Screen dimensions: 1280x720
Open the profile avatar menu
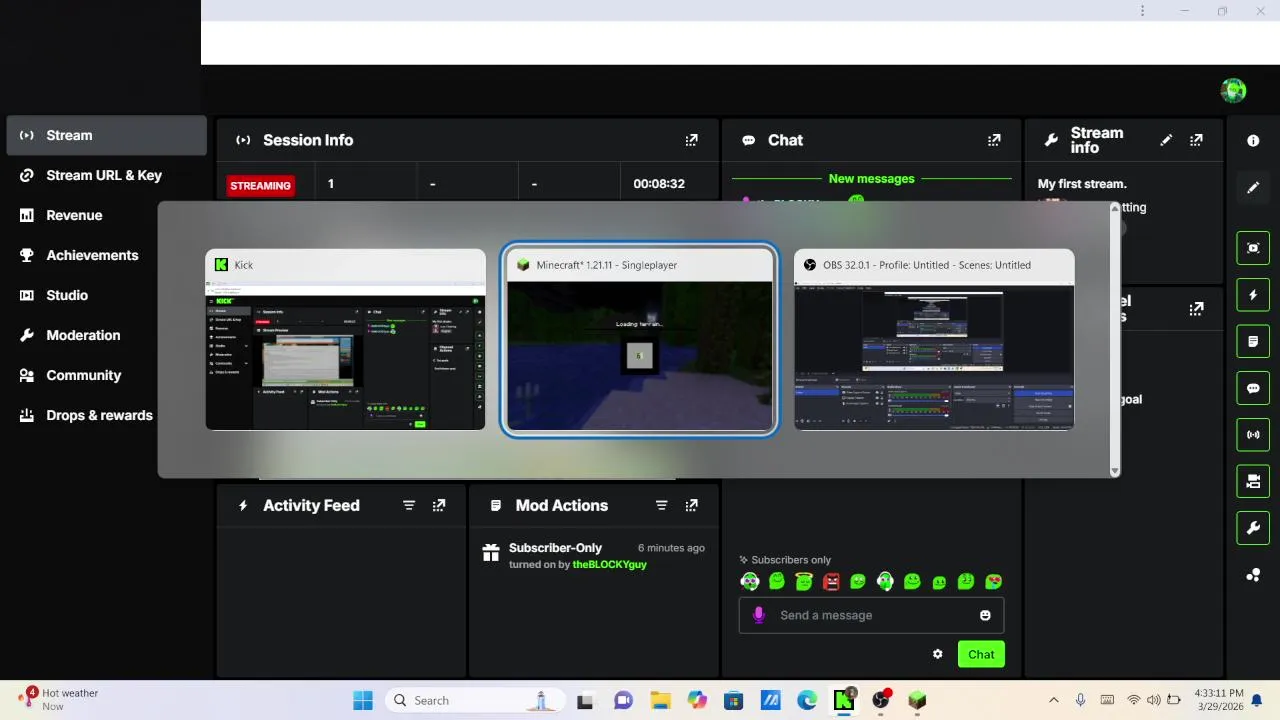click(1233, 91)
